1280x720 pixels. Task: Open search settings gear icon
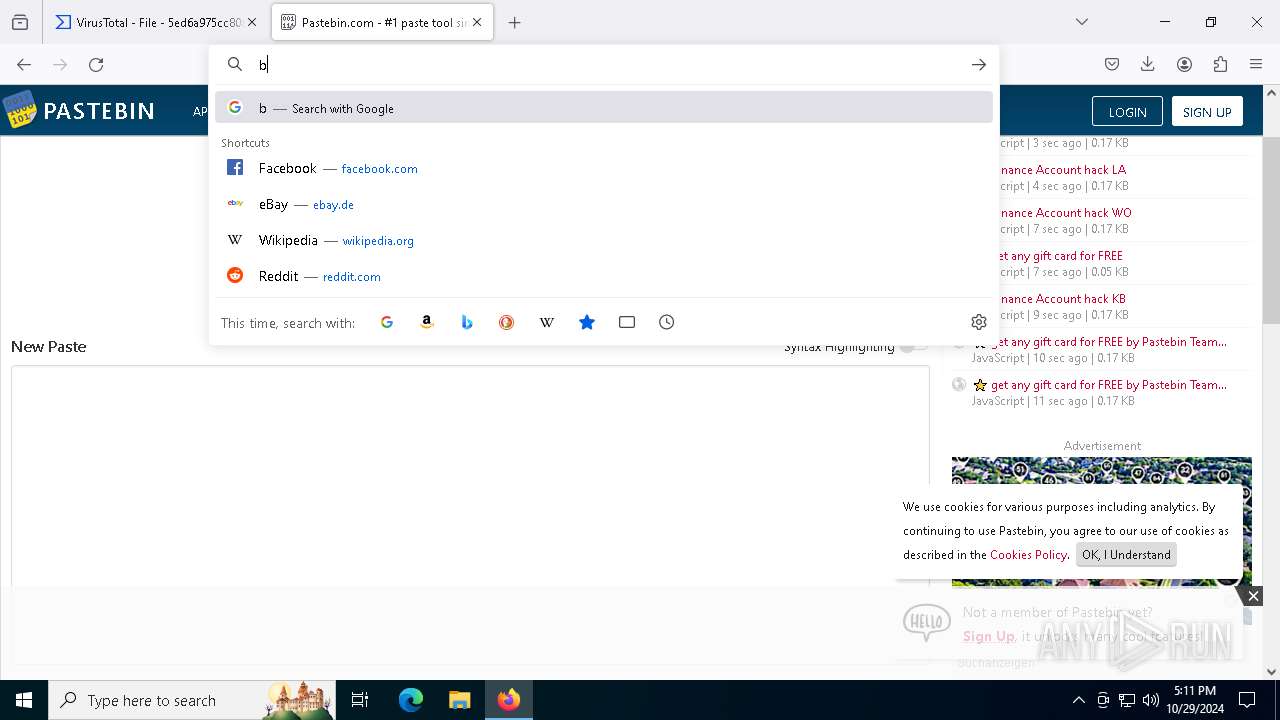[x=979, y=322]
